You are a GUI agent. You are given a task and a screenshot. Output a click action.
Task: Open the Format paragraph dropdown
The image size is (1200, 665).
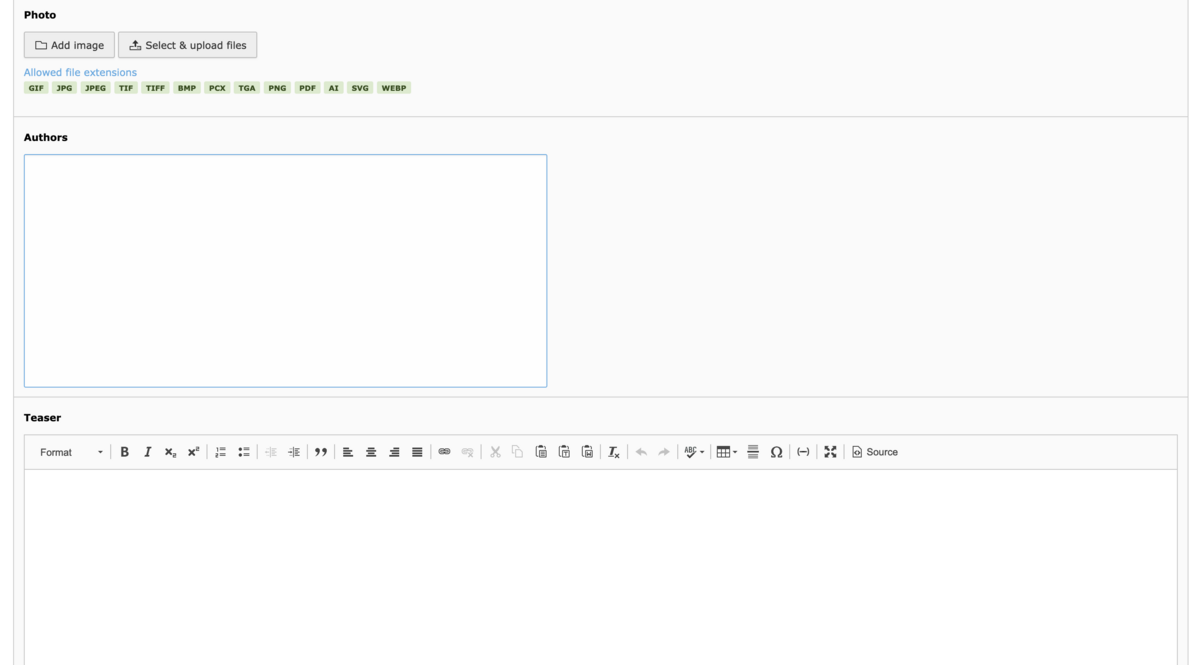point(70,452)
